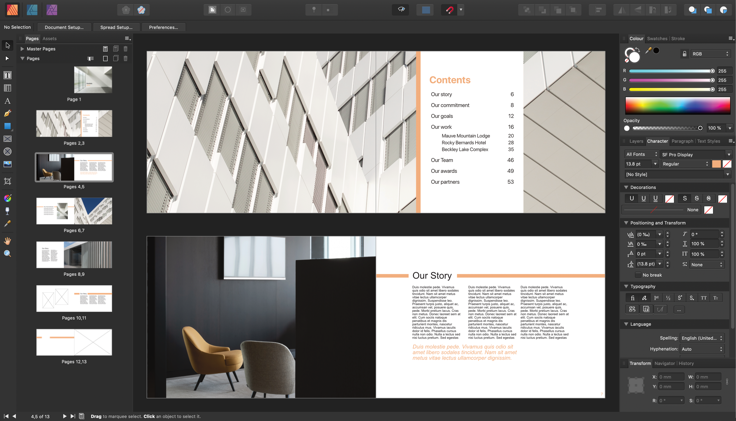The height and width of the screenshot is (421, 736).
Task: Open Preflight eye icon in top toolbar
Action: coord(401,9)
